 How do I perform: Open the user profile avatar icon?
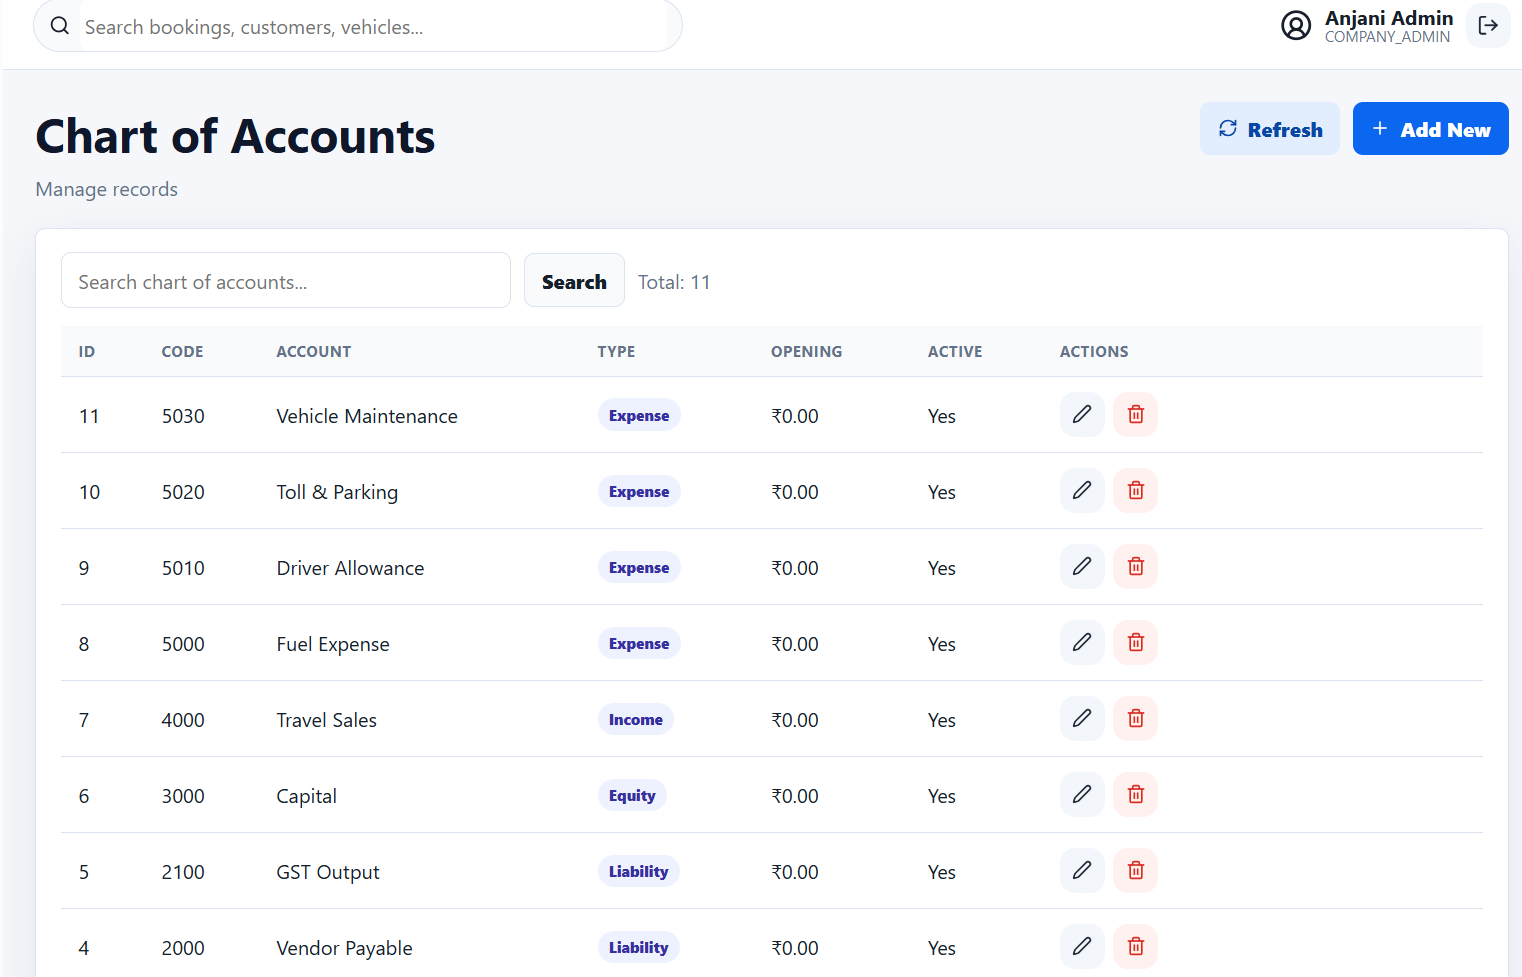(x=1296, y=26)
